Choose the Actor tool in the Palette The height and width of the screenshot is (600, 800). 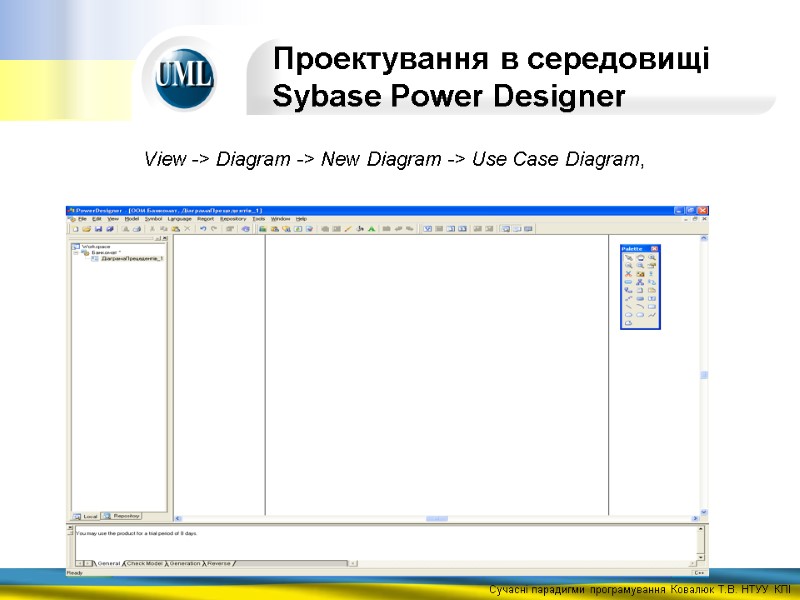652,273
